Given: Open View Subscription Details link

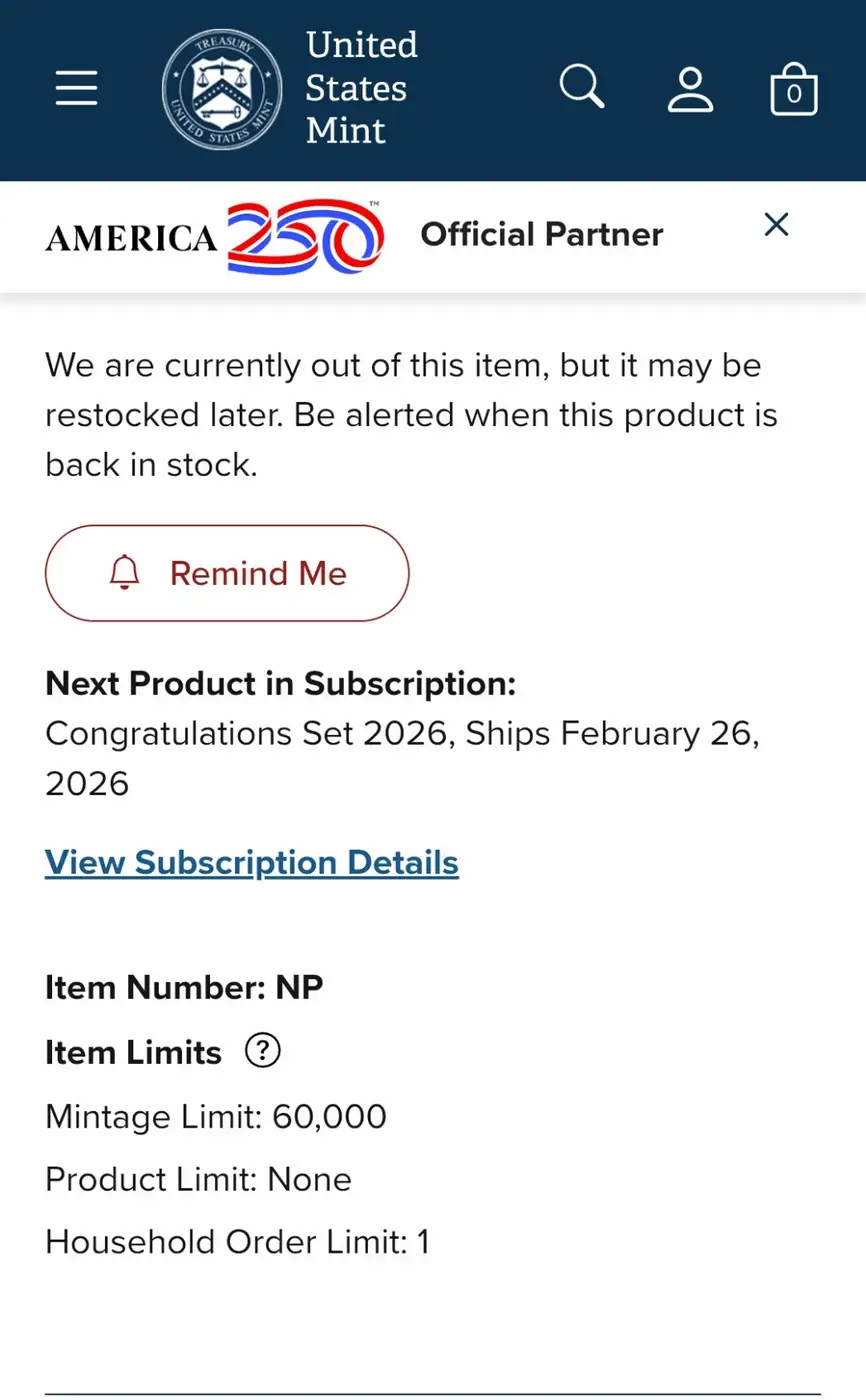Looking at the screenshot, I should 252,862.
